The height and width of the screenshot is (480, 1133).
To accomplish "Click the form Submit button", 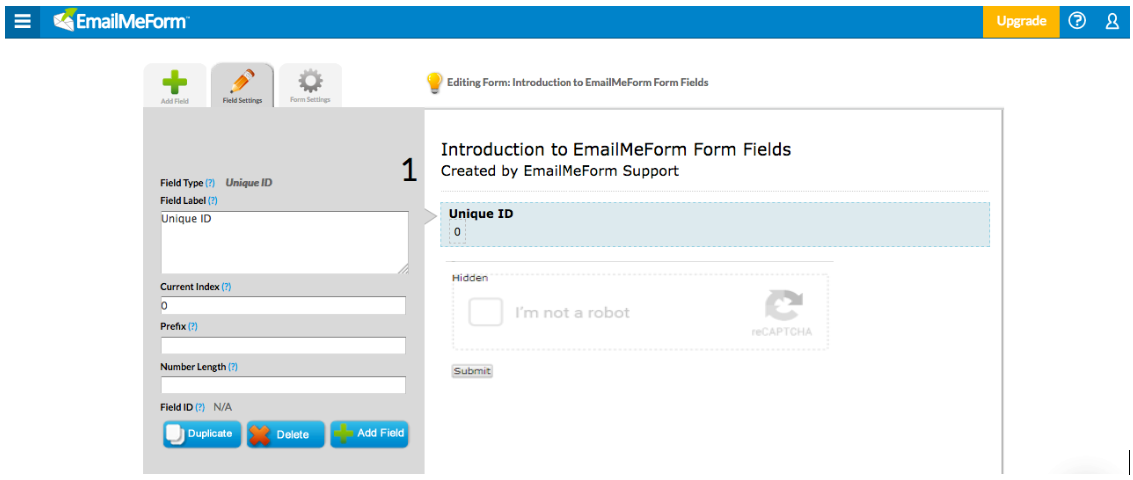I will click(x=472, y=371).
